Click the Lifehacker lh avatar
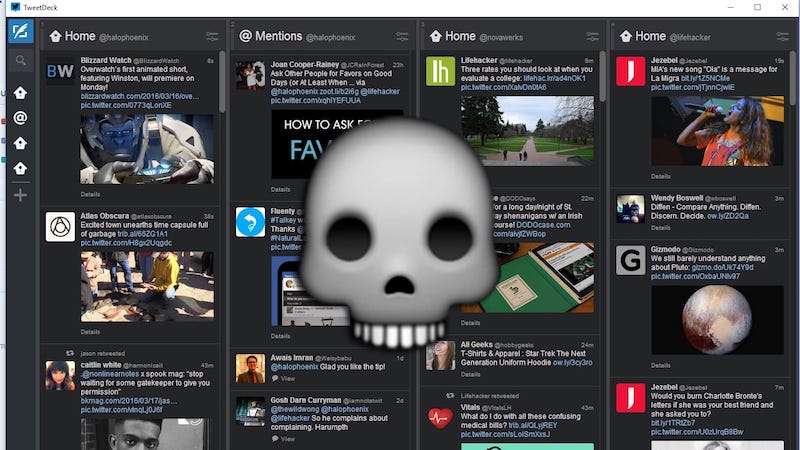800x450 pixels. coord(440,71)
